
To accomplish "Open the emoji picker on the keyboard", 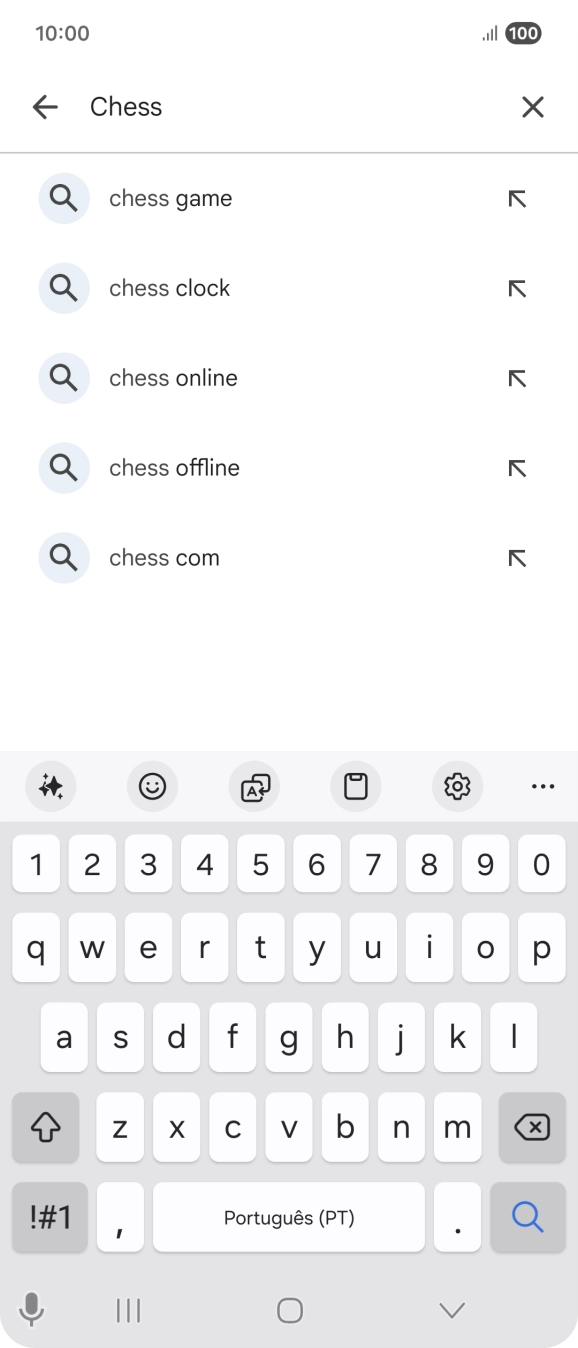I will coord(152,786).
